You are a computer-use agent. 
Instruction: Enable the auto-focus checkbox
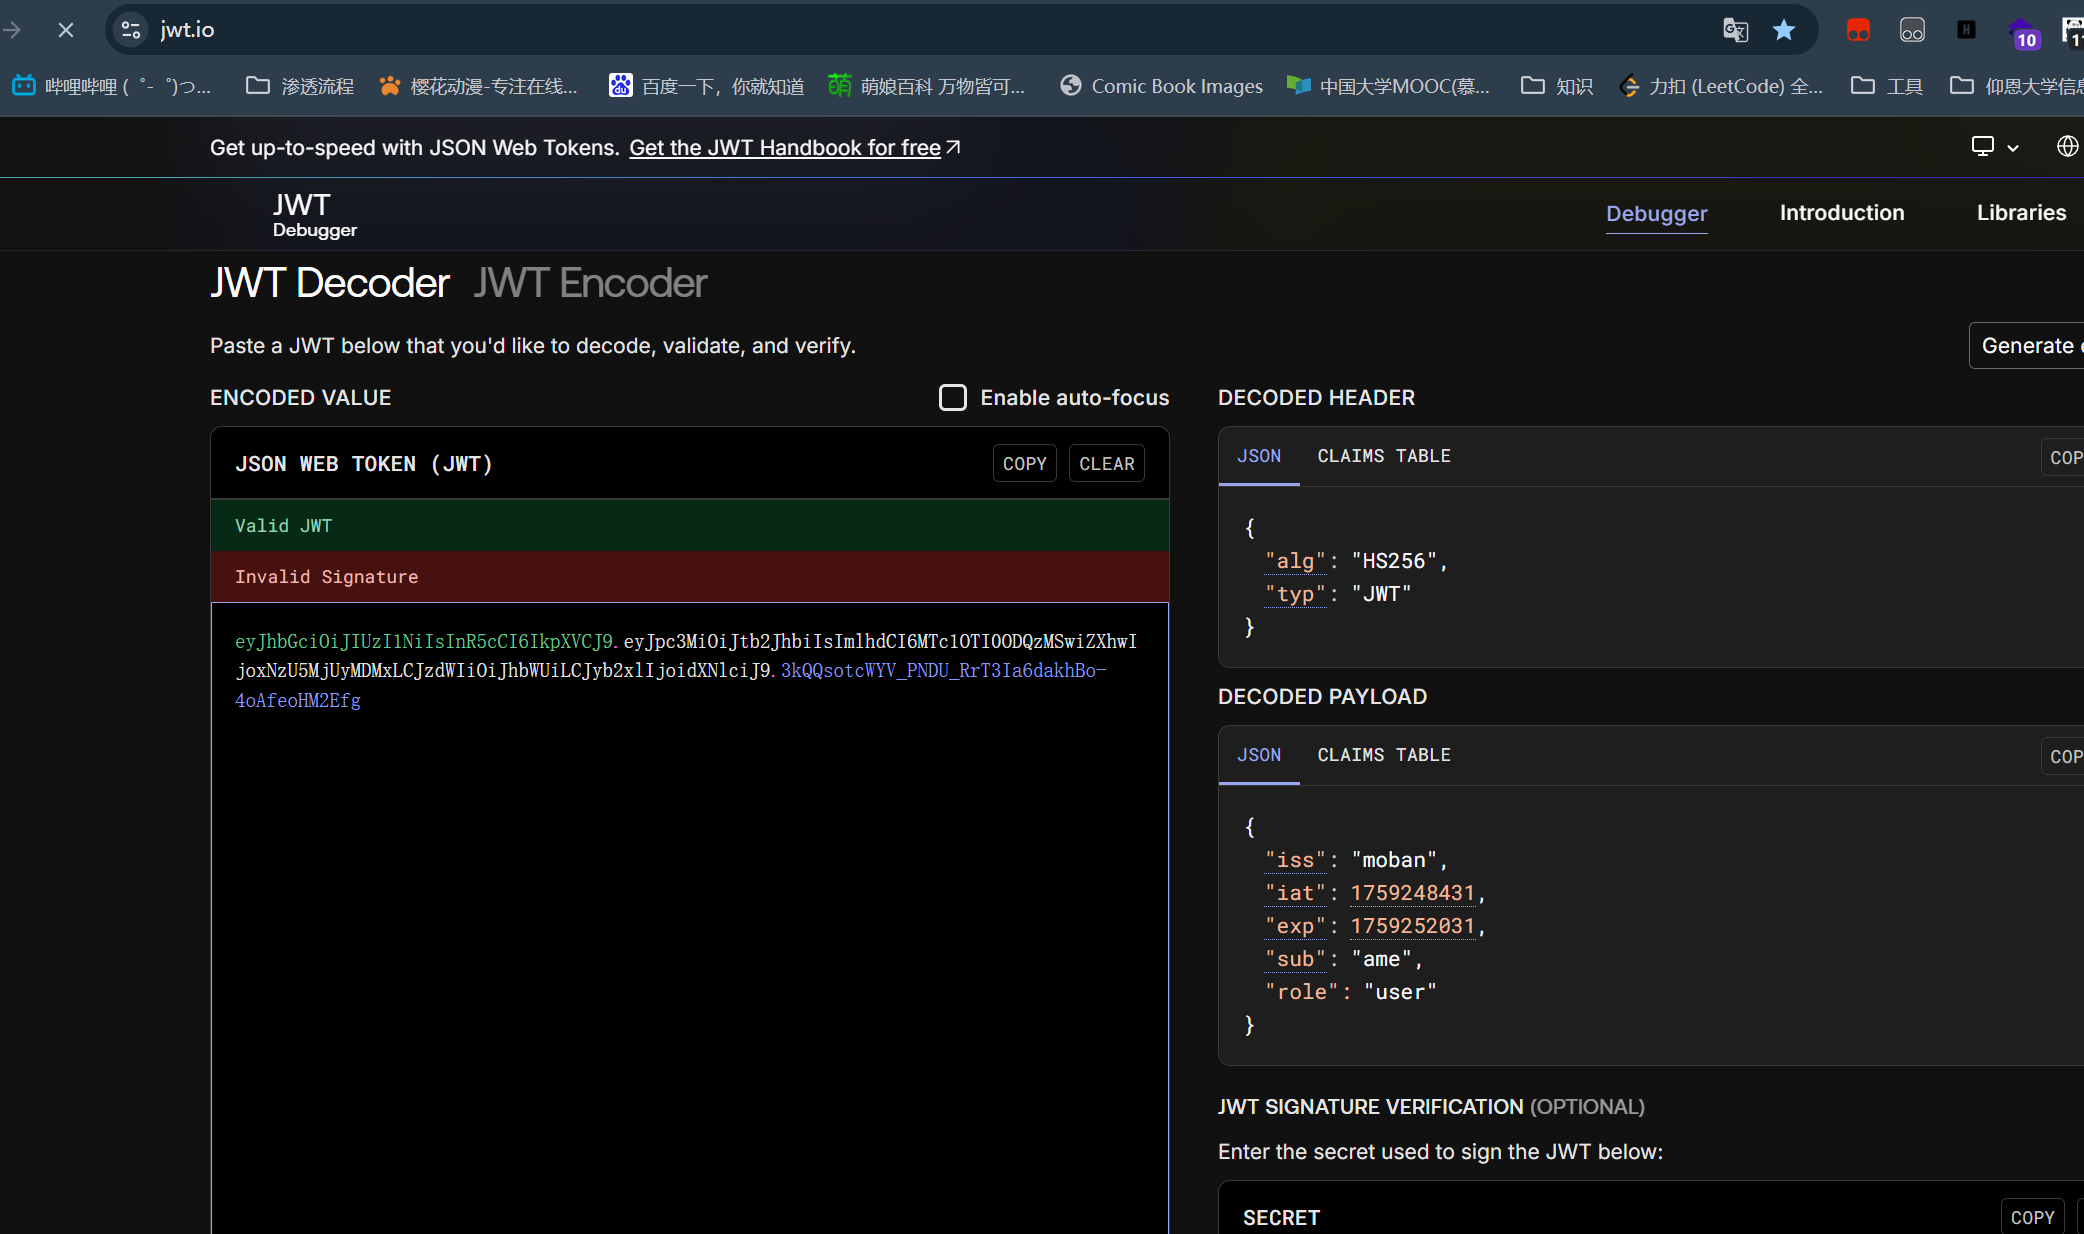click(953, 398)
